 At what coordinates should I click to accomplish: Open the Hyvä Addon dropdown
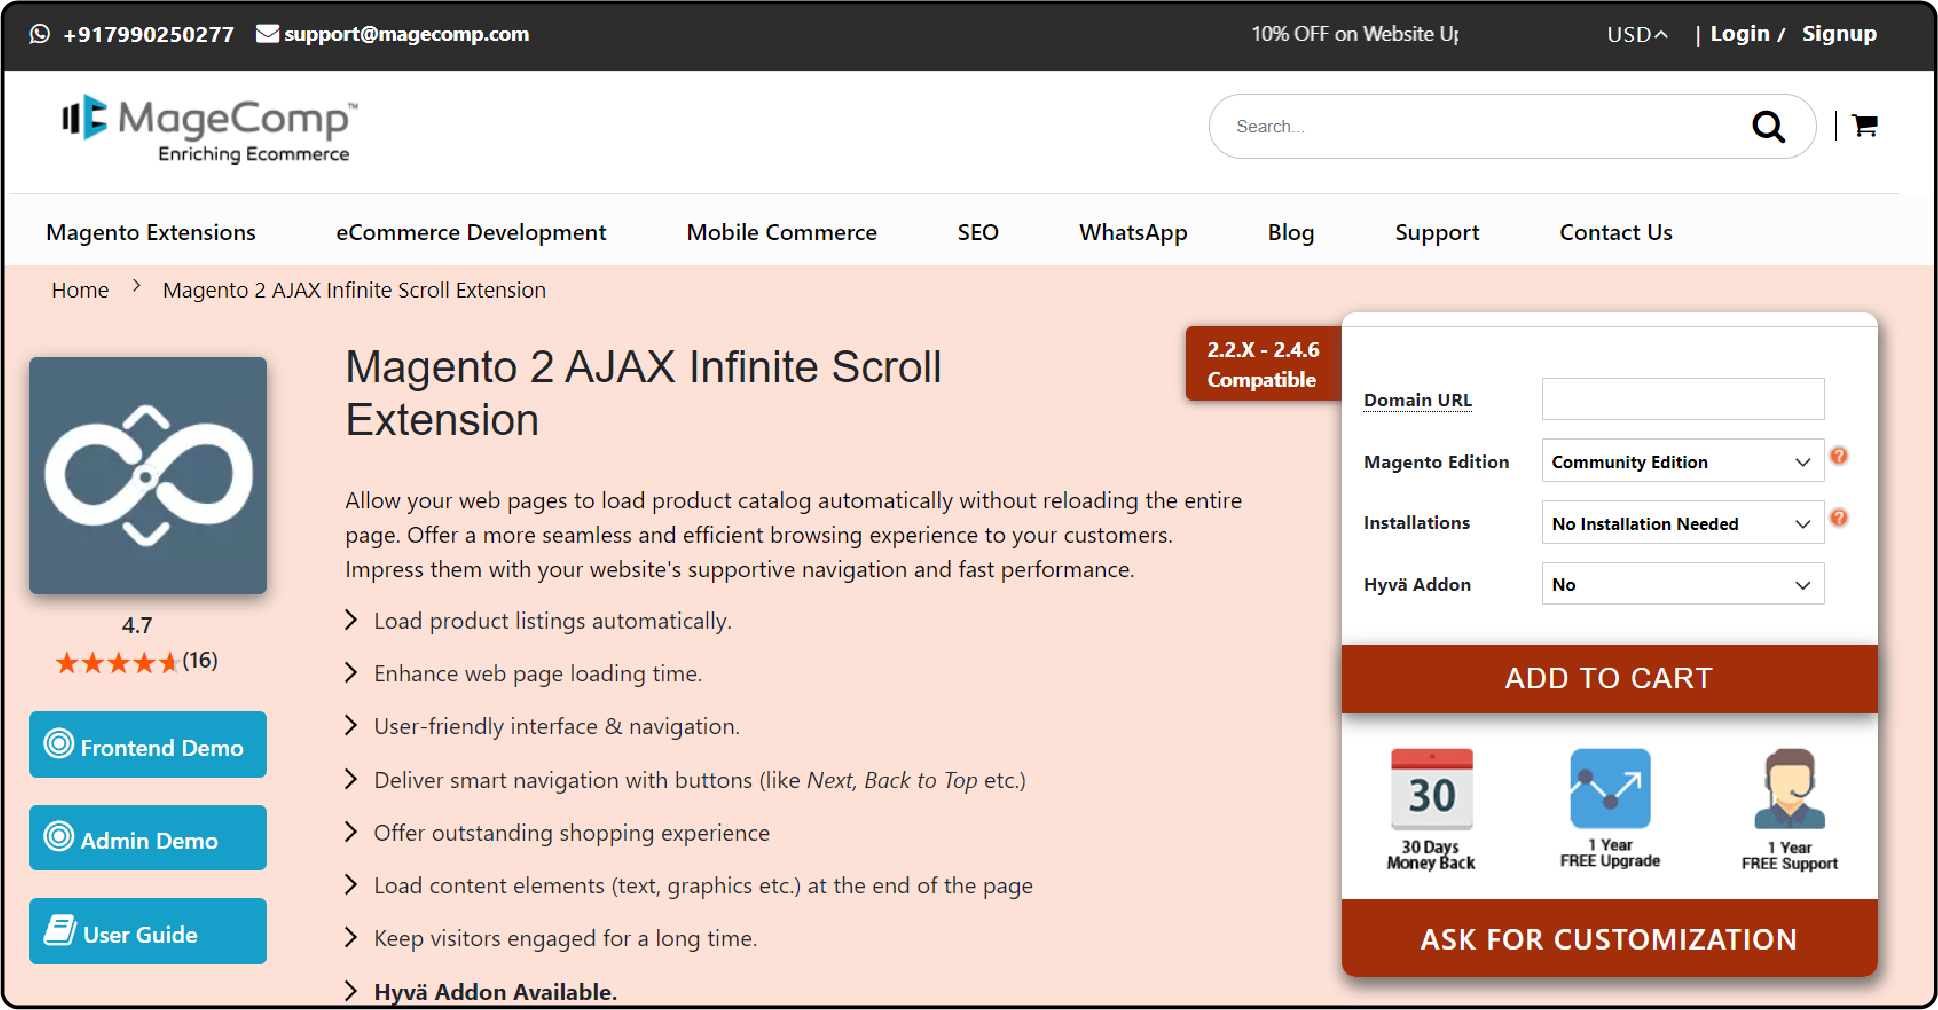click(x=1683, y=584)
